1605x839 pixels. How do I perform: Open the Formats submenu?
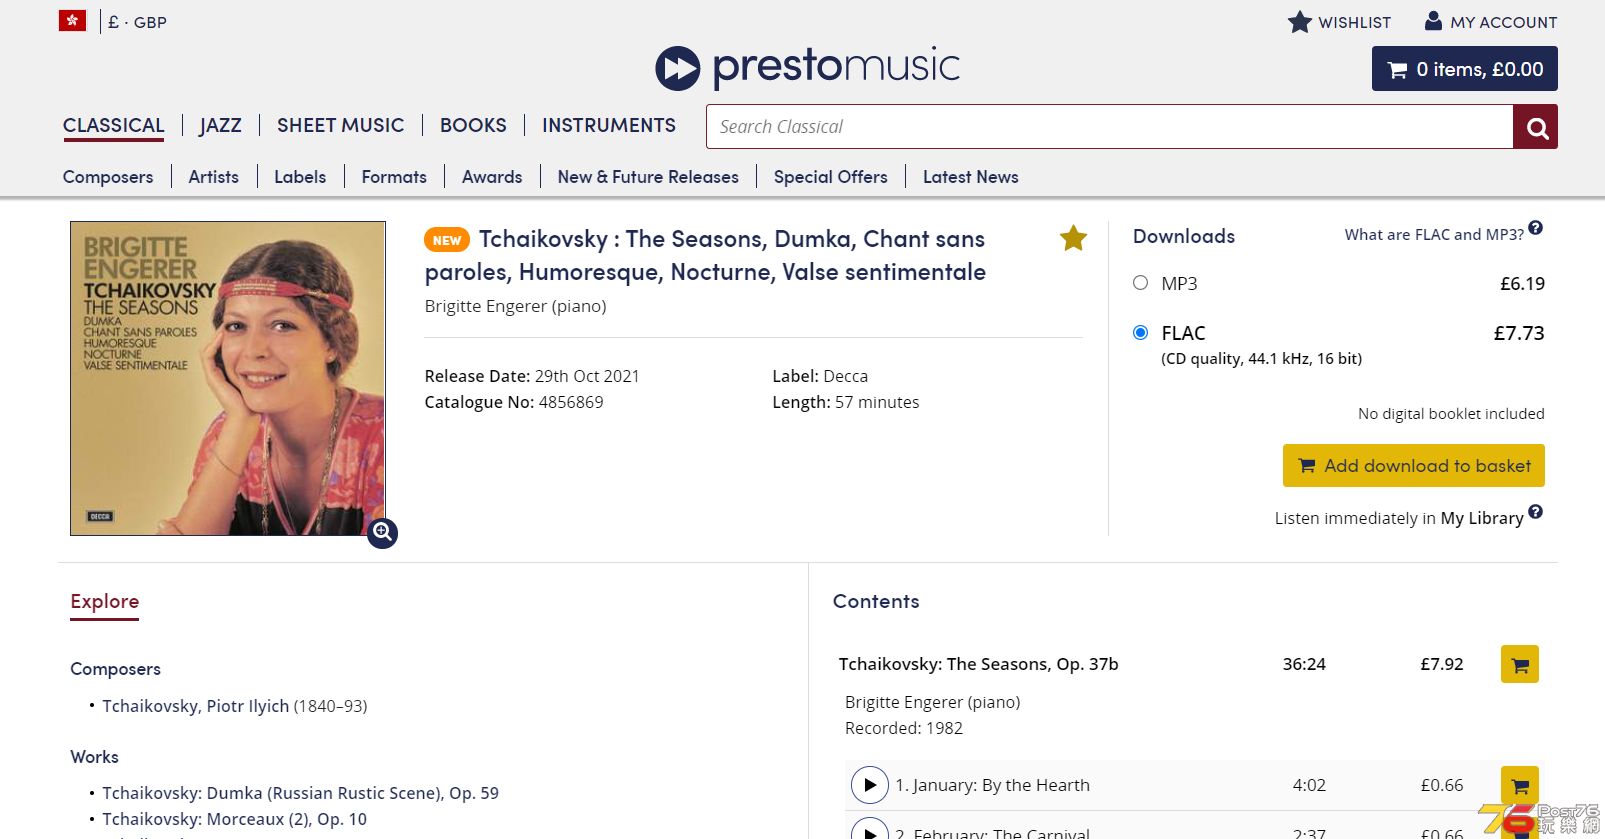(394, 177)
